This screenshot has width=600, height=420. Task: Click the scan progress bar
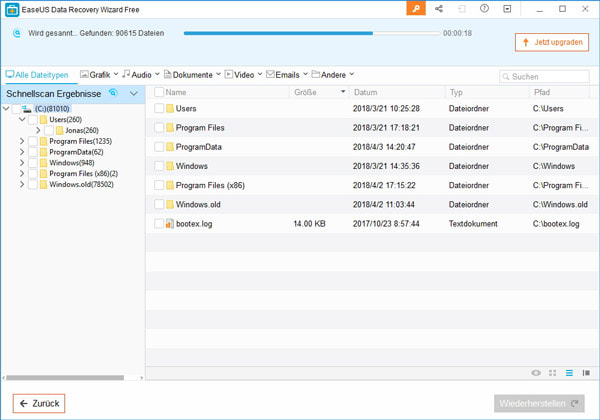[x=312, y=33]
